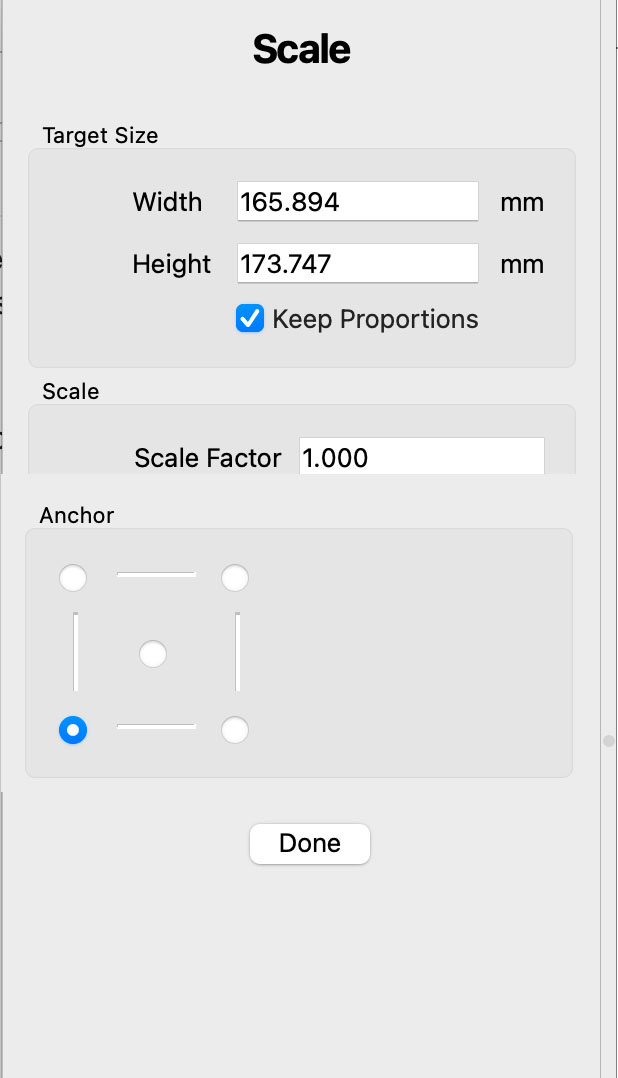Image resolution: width=618 pixels, height=1078 pixels.
Task: Click the mm unit next to Width
Action: pyautogui.click(x=522, y=203)
